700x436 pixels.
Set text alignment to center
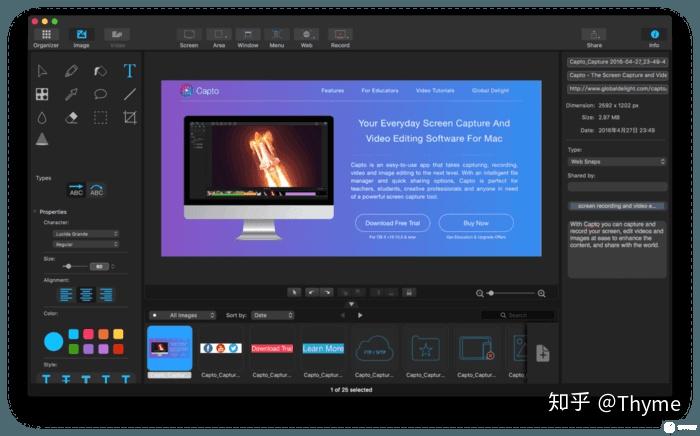86,295
